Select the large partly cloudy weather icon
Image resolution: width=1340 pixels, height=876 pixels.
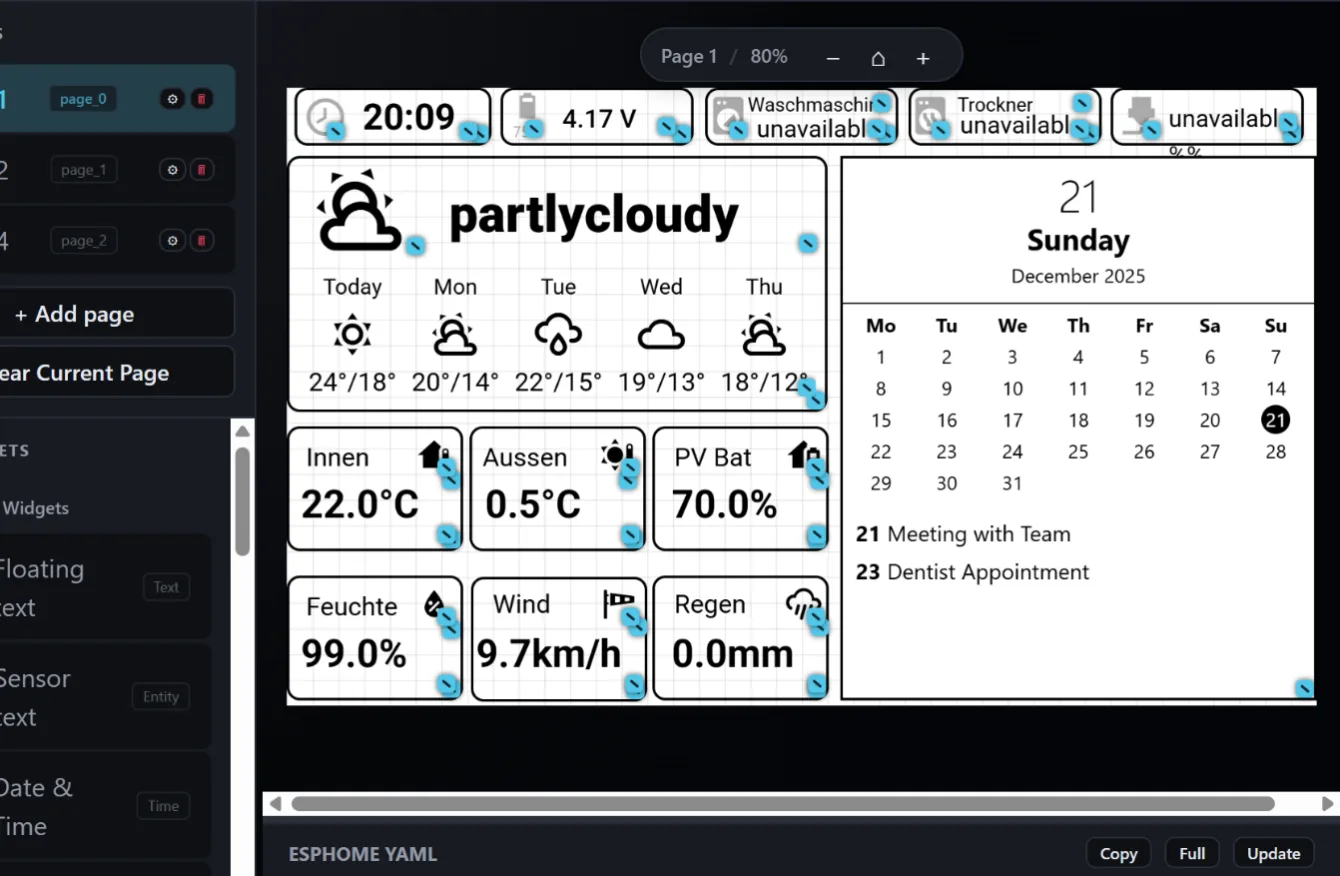coord(355,213)
